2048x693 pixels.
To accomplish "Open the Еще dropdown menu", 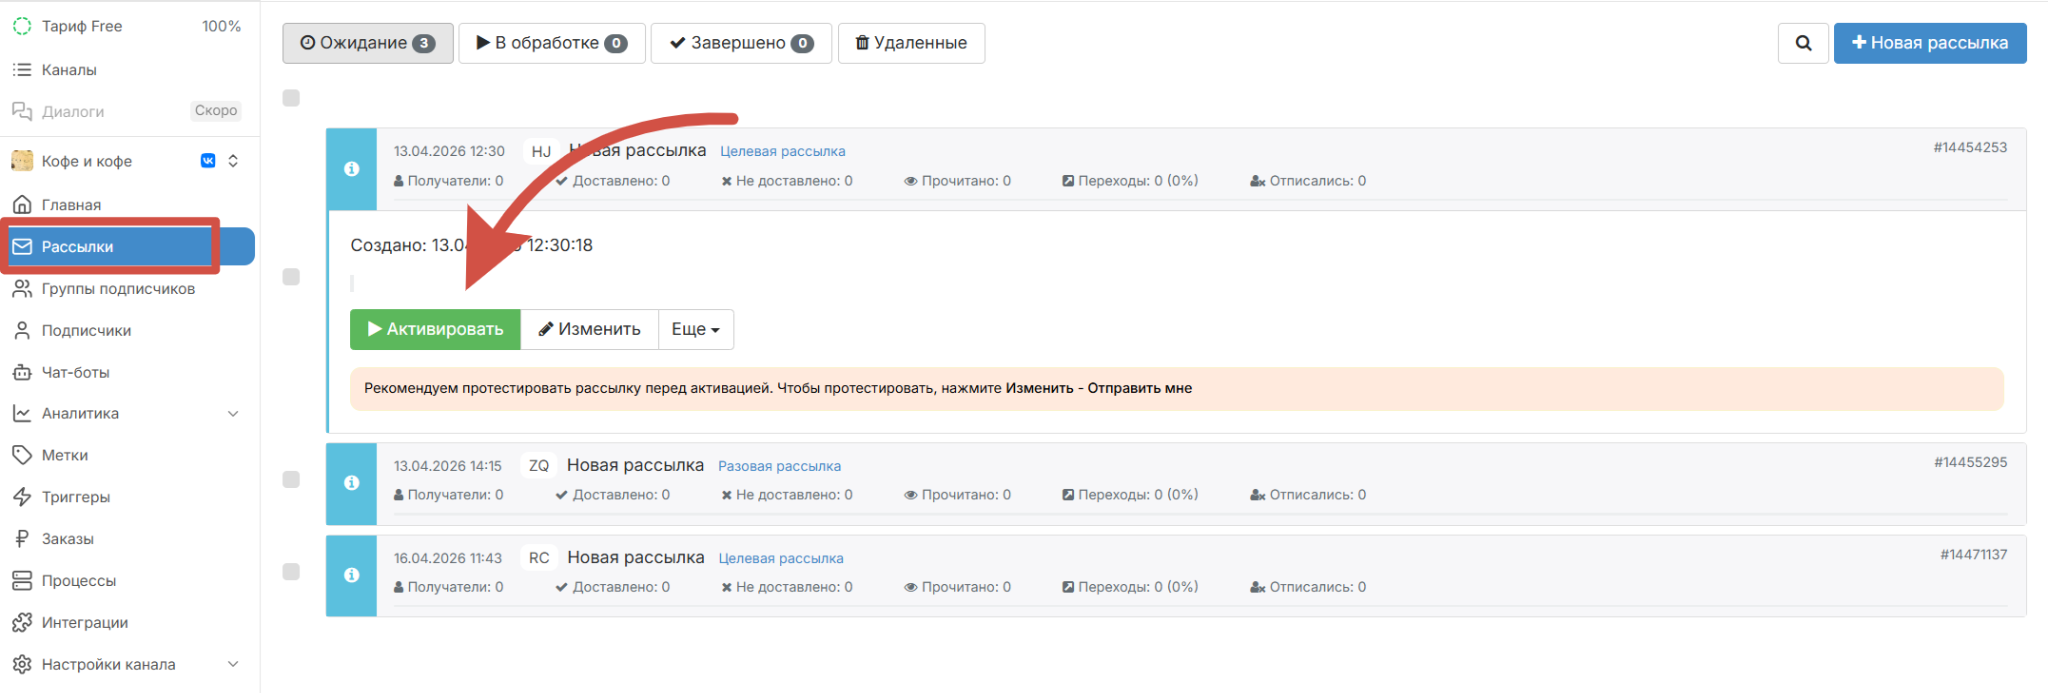I will point(695,329).
